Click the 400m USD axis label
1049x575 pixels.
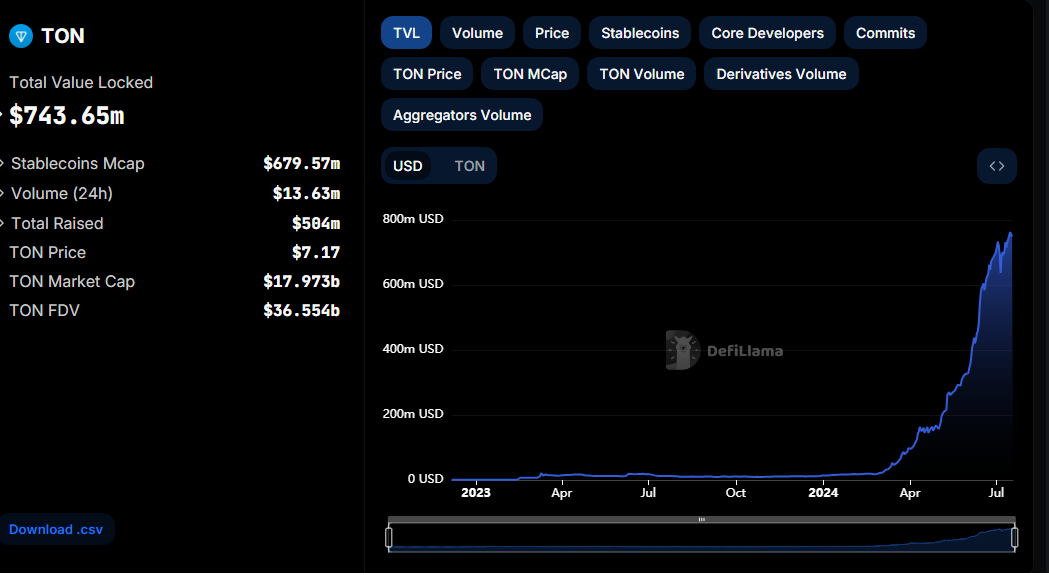tap(413, 349)
